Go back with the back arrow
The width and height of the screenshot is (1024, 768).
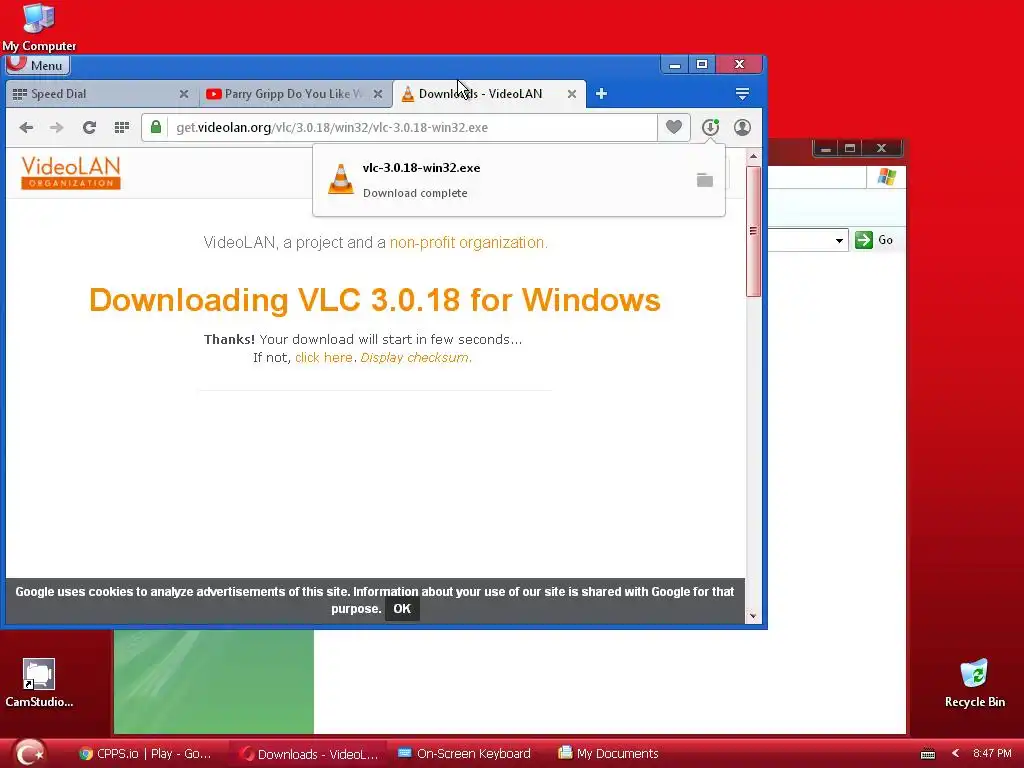click(x=26, y=127)
